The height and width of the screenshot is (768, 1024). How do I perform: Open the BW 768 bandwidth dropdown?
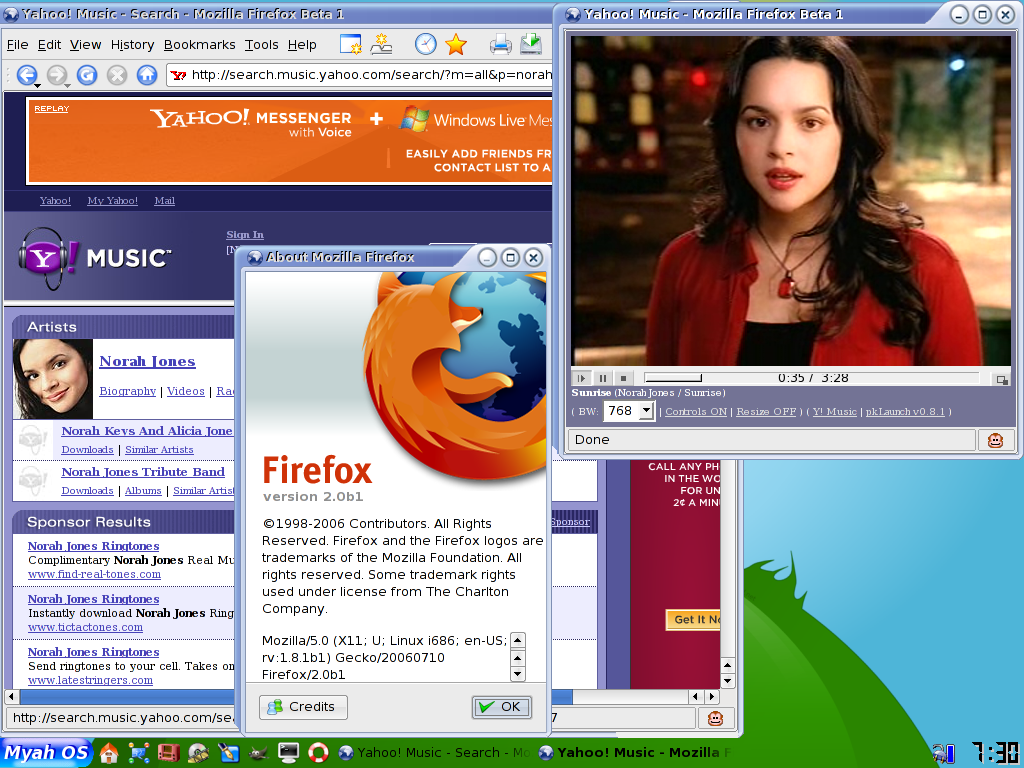tap(629, 411)
